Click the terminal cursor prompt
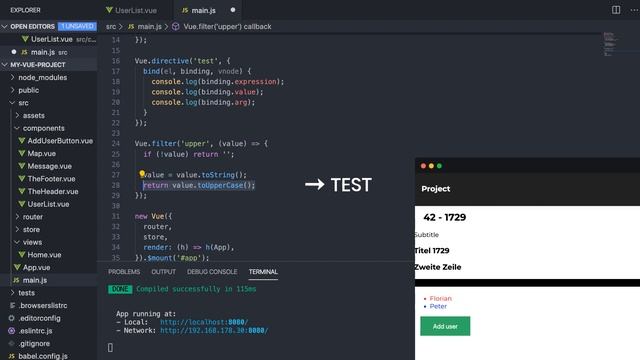Viewport: 640px width, 360px height. coord(110,347)
